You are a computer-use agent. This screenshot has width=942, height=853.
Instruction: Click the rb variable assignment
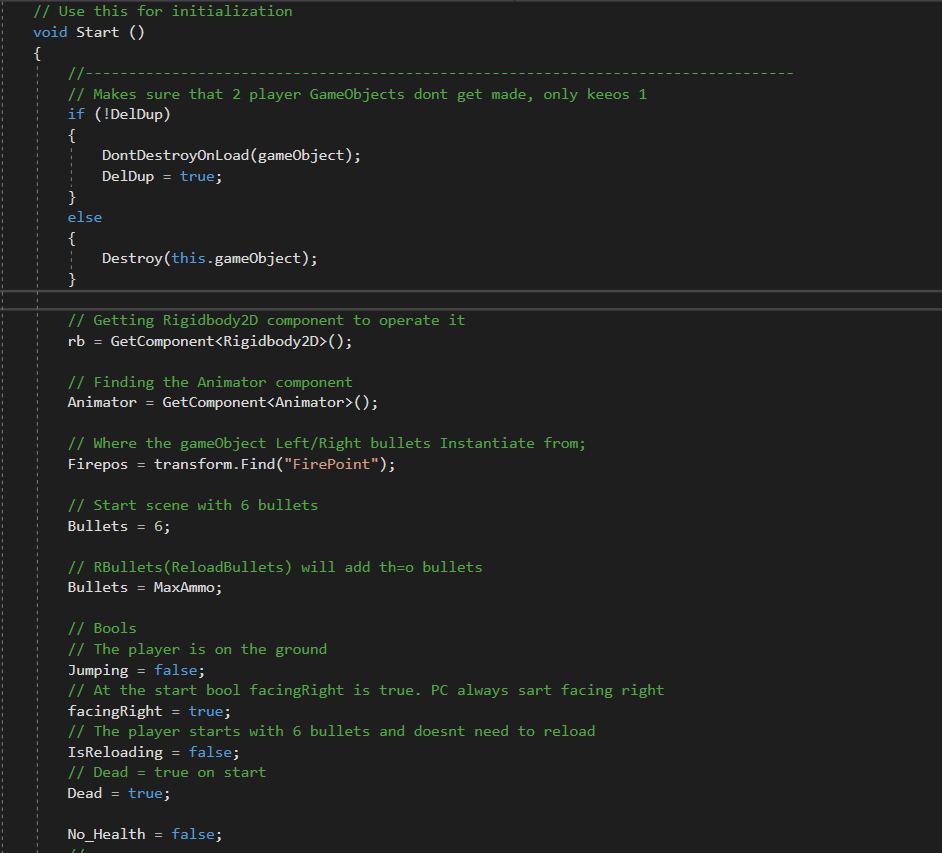click(x=76, y=341)
